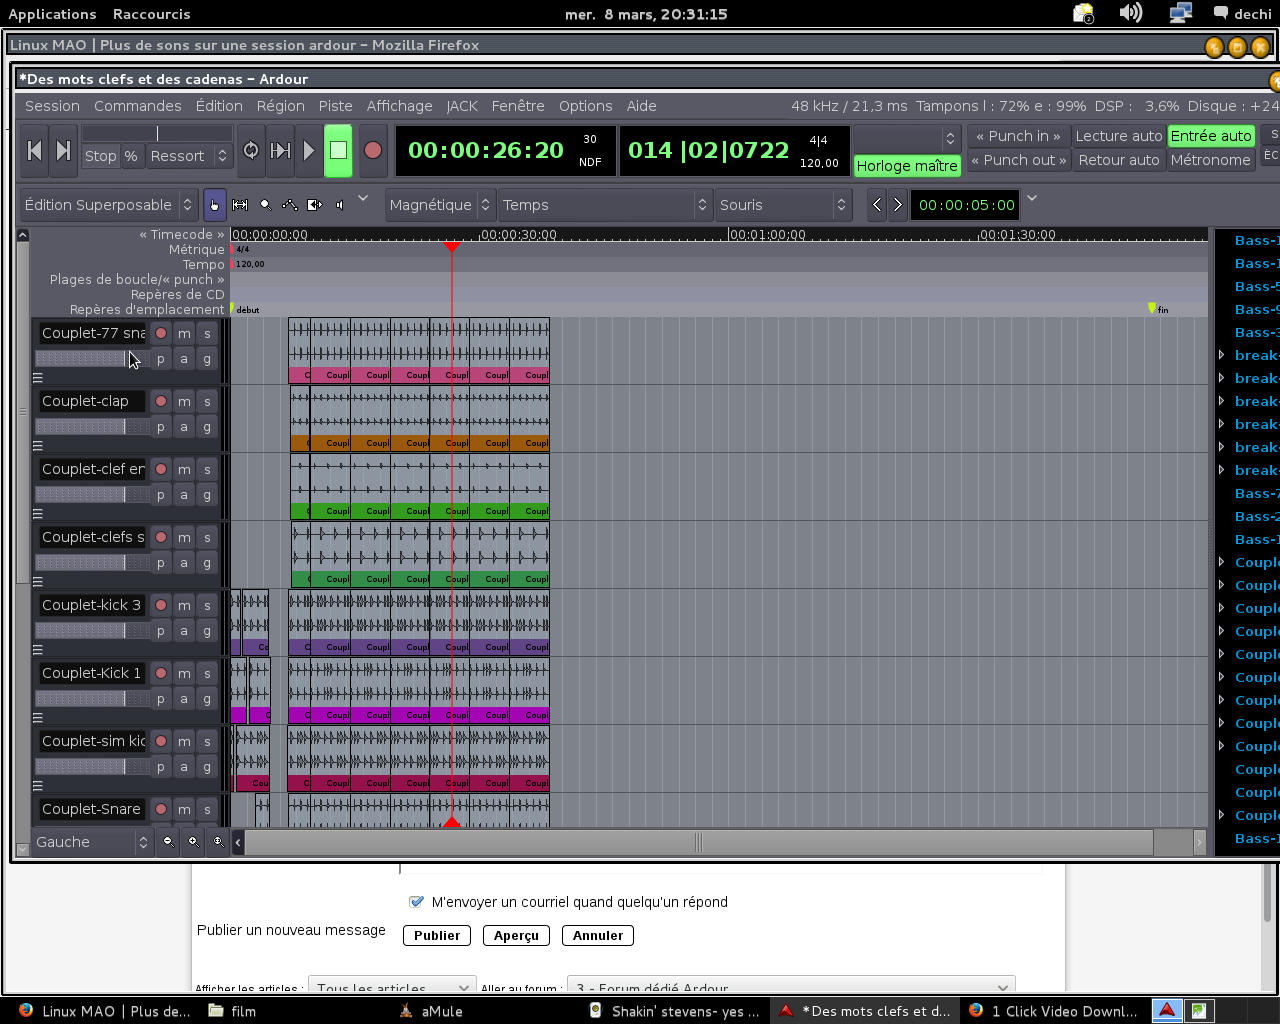Toggle the email notification checkbox
The height and width of the screenshot is (1024, 1280).
[x=417, y=902]
